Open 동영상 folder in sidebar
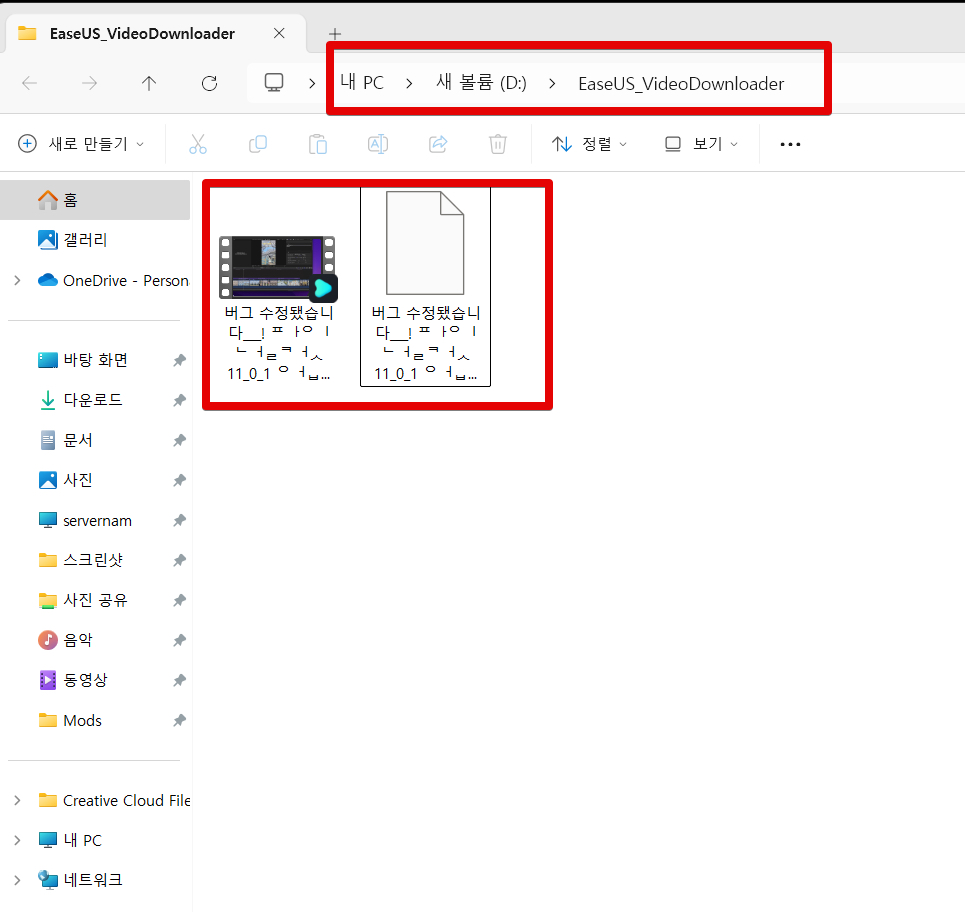This screenshot has height=912, width=965. [85, 680]
